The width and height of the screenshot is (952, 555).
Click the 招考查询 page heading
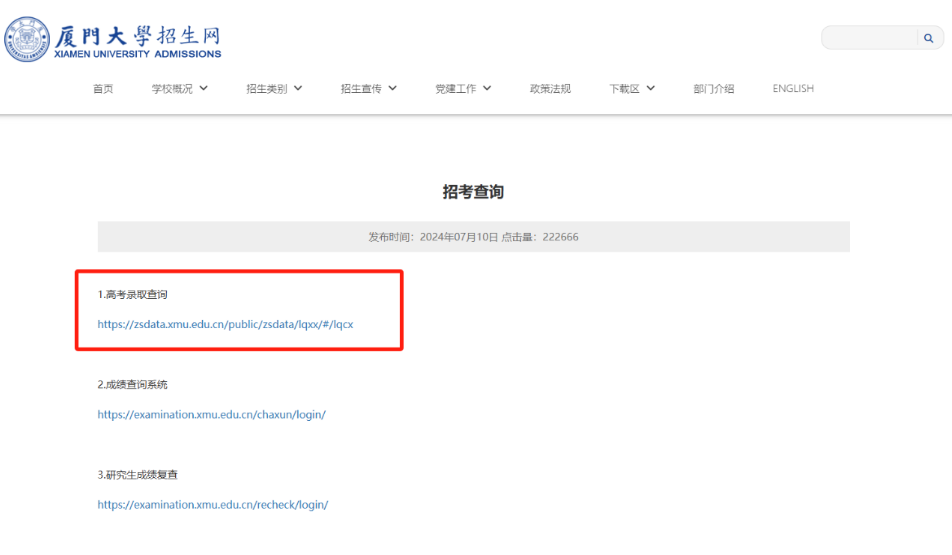[x=473, y=192]
